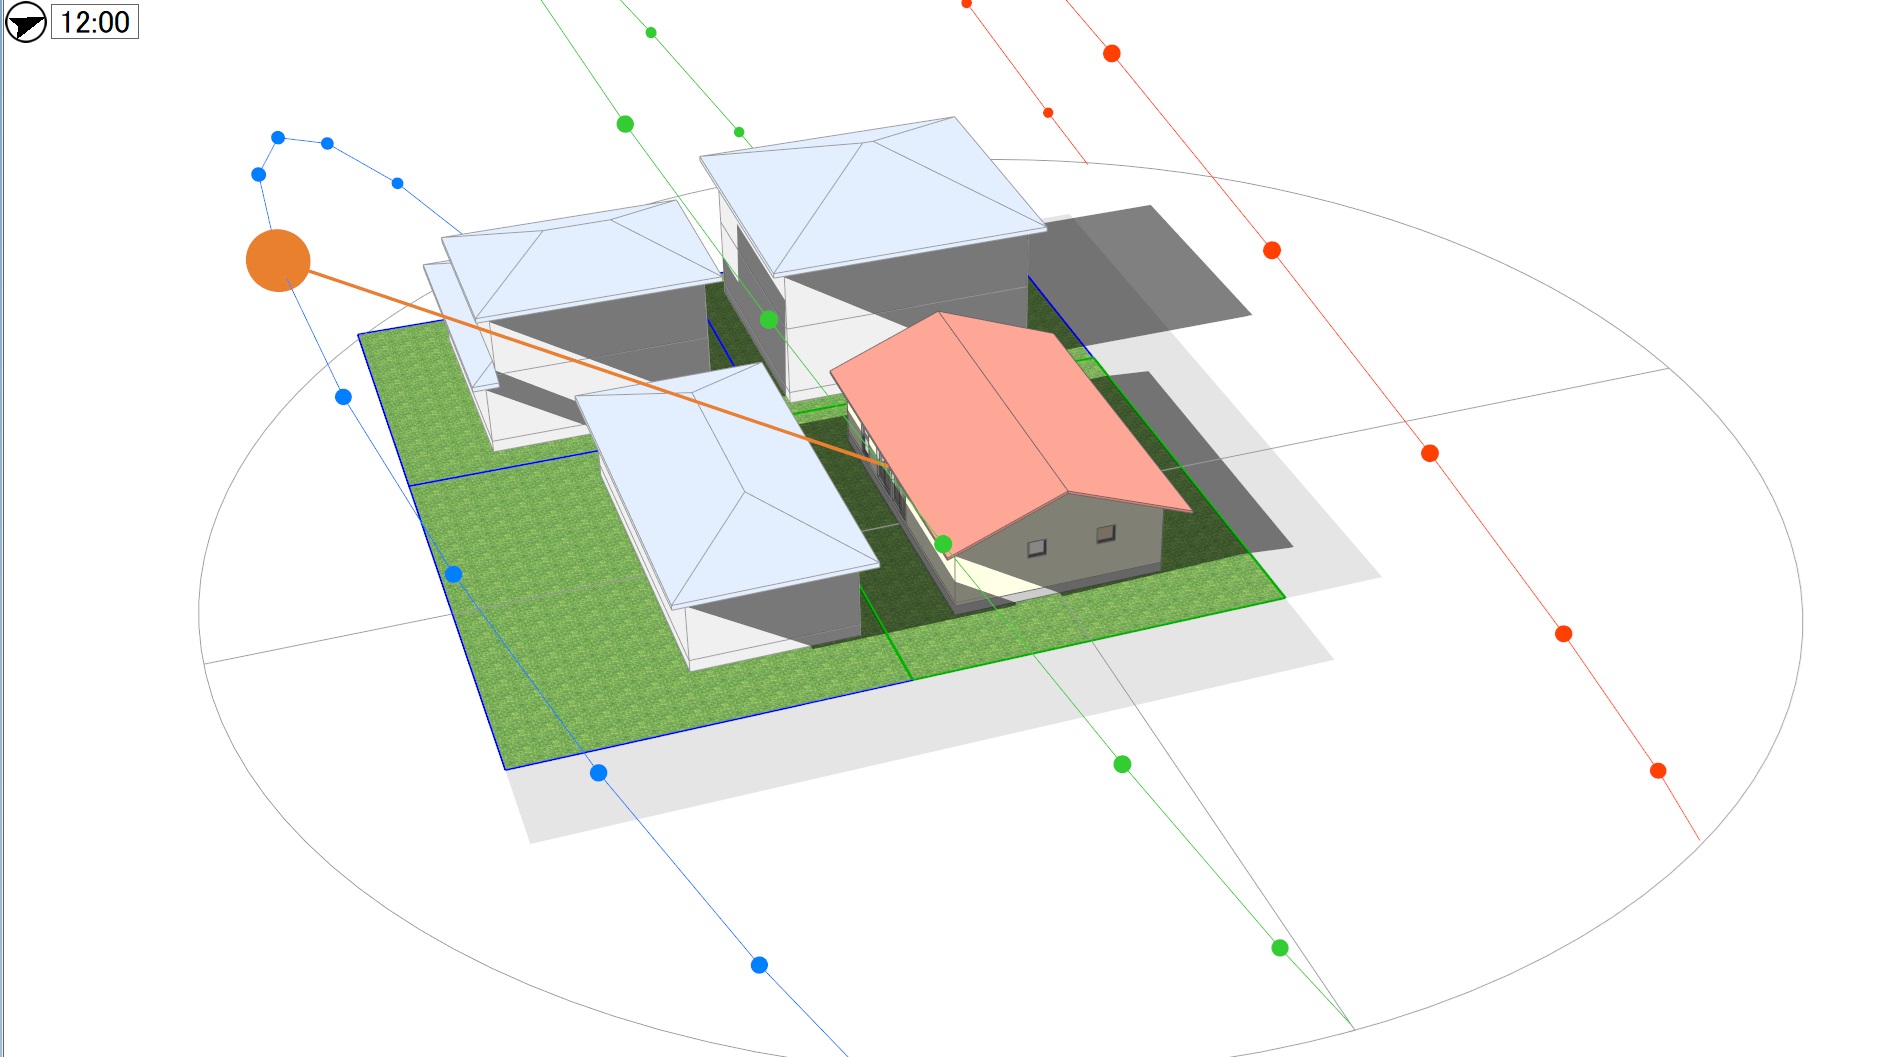Select the large orange sun sphere
Screen dimensions: 1881x1057
pos(278,261)
